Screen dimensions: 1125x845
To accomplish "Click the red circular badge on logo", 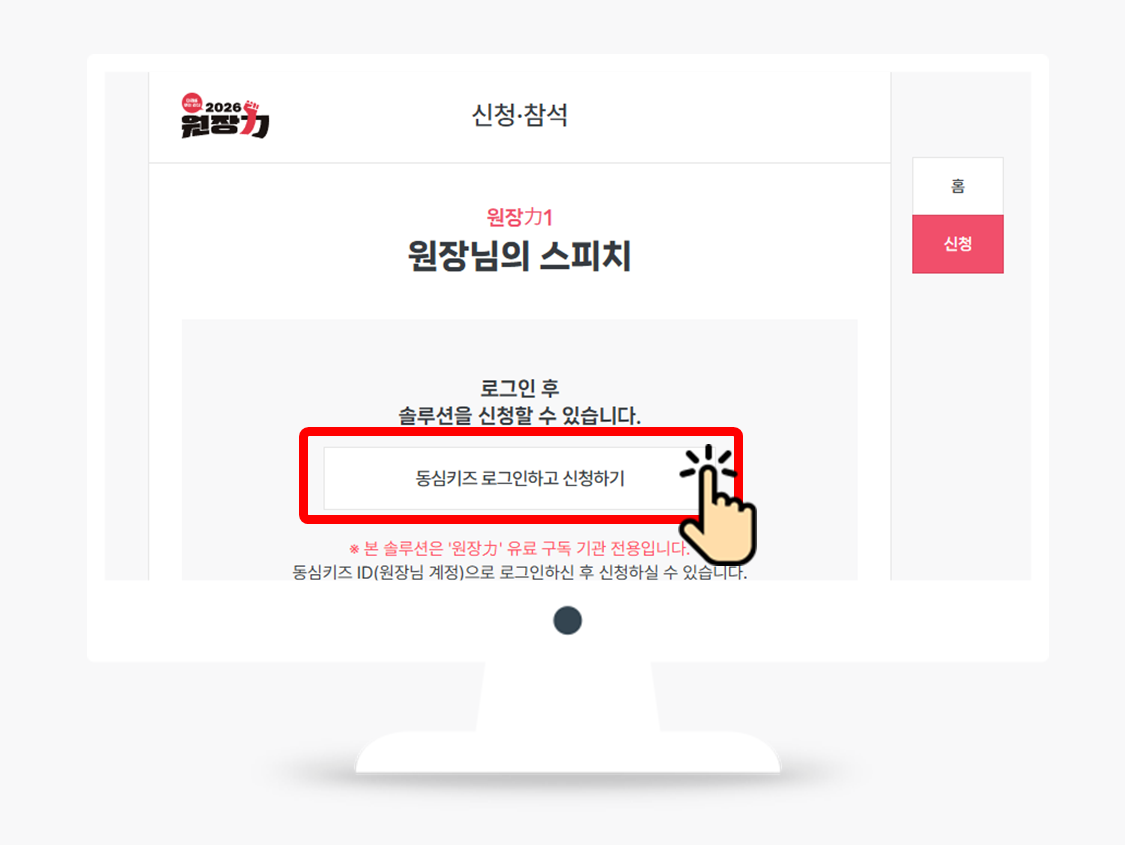I will click(x=192, y=103).
